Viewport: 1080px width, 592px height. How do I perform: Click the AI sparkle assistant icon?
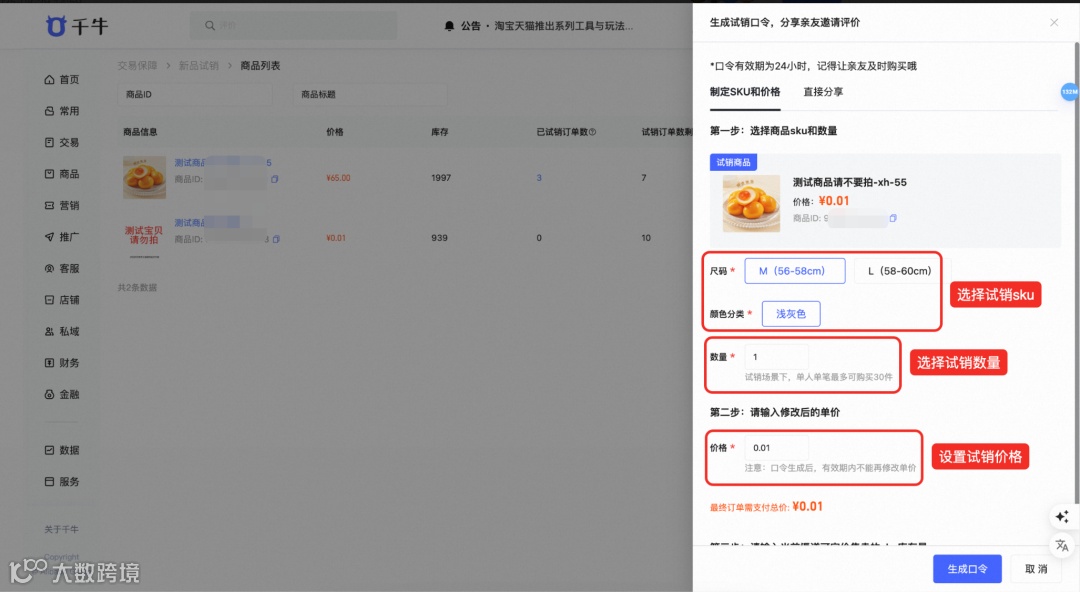1062,516
